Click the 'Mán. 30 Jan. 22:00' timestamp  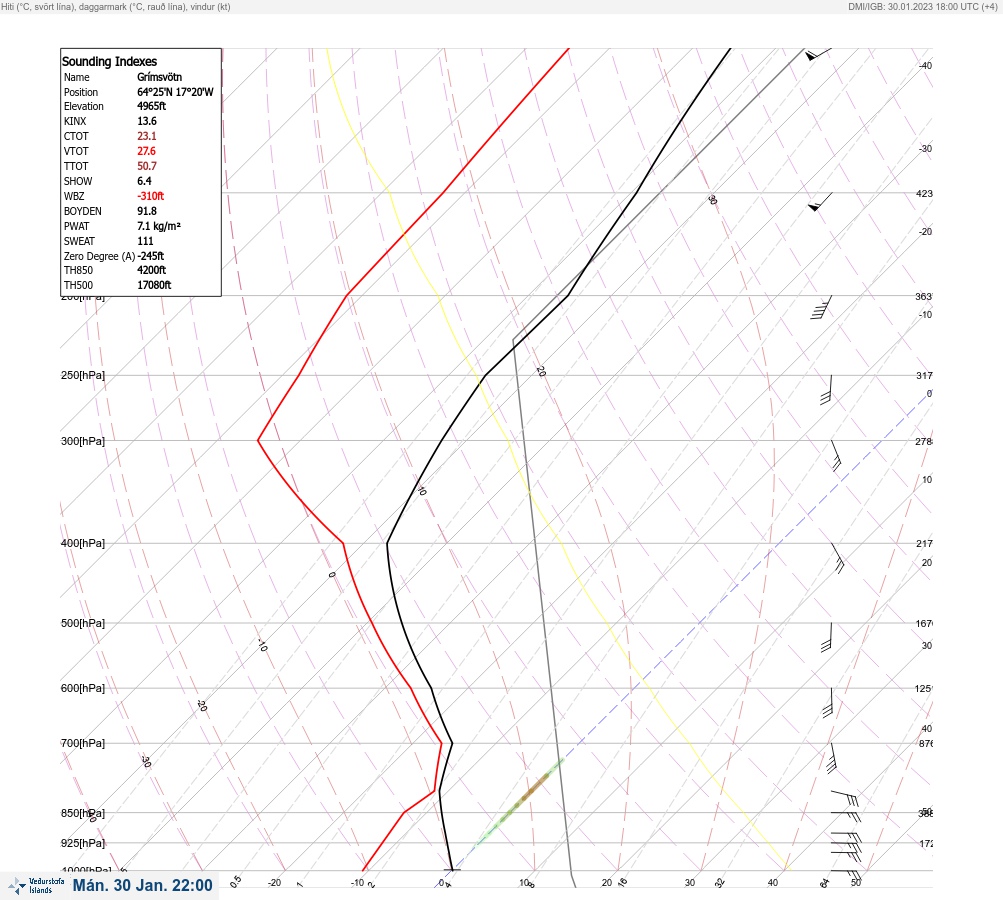click(x=142, y=885)
